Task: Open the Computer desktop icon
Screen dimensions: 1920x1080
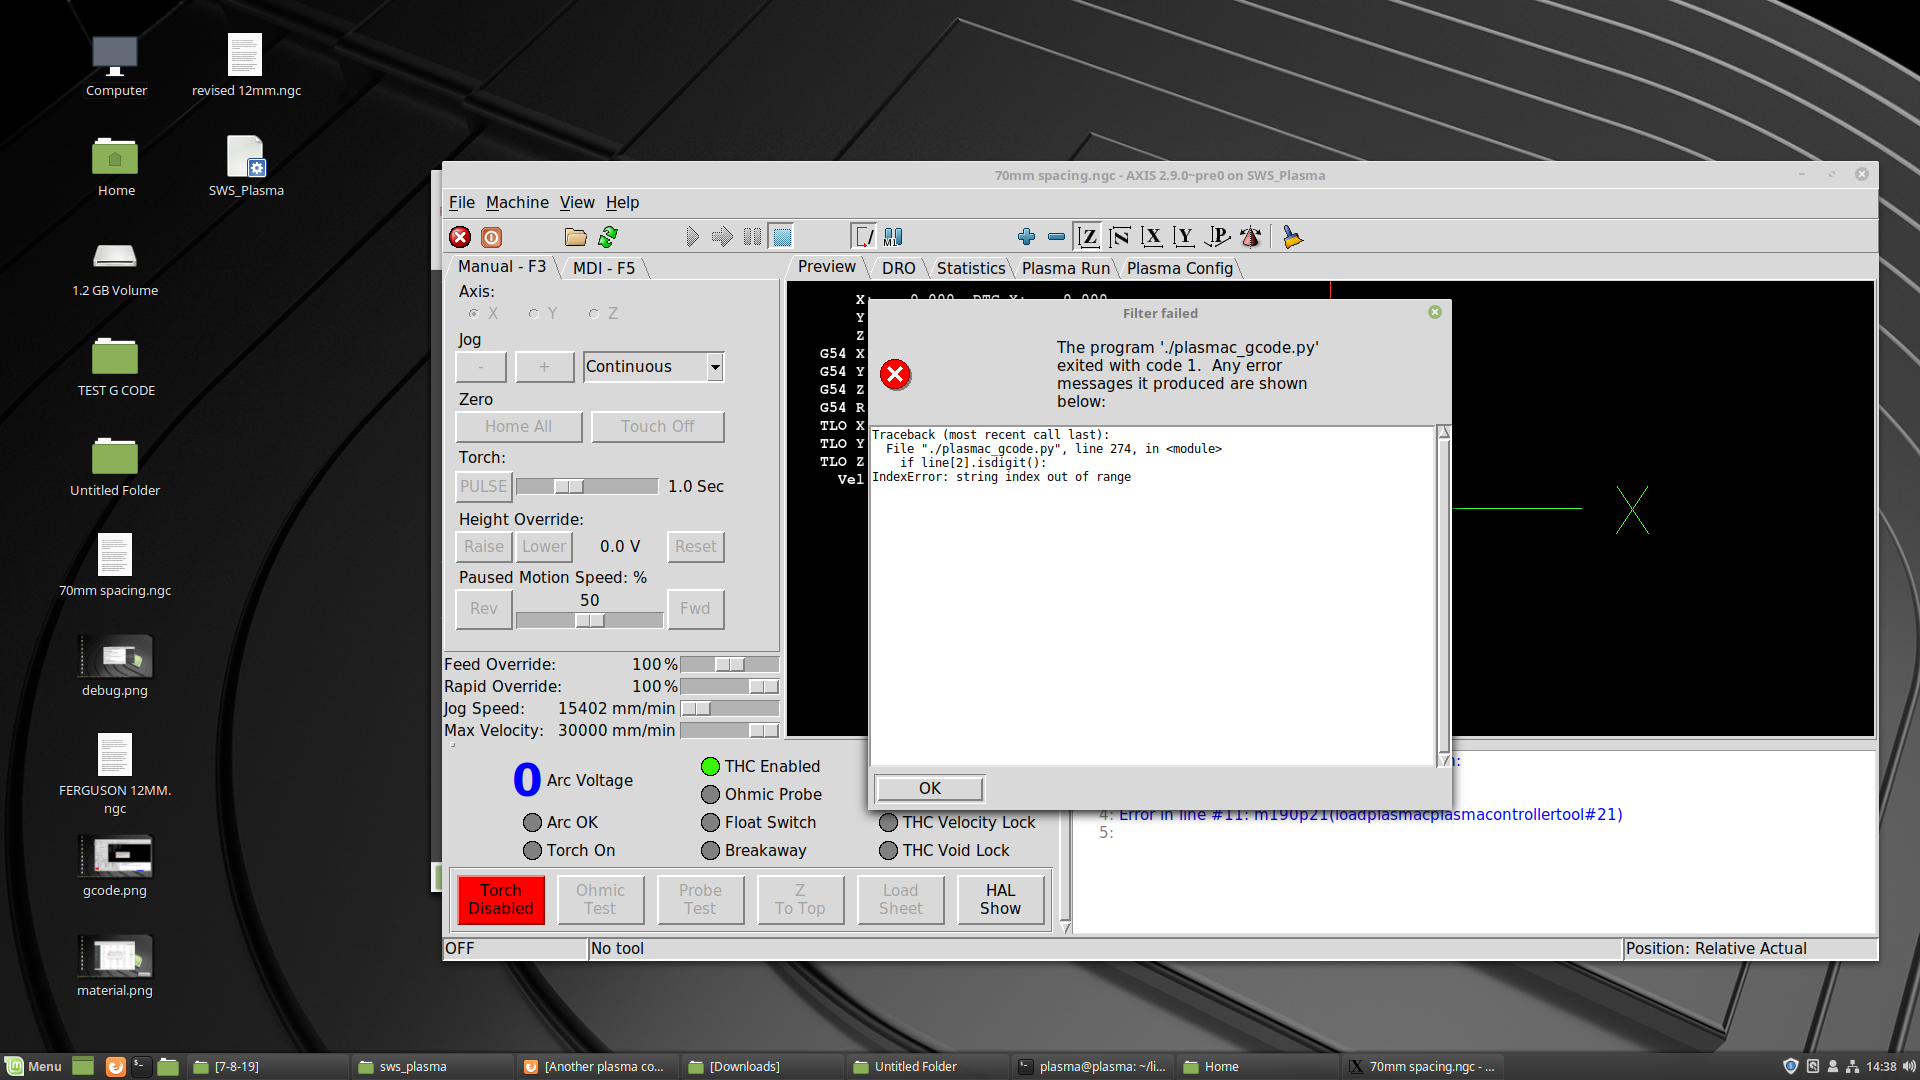Action: (115, 66)
